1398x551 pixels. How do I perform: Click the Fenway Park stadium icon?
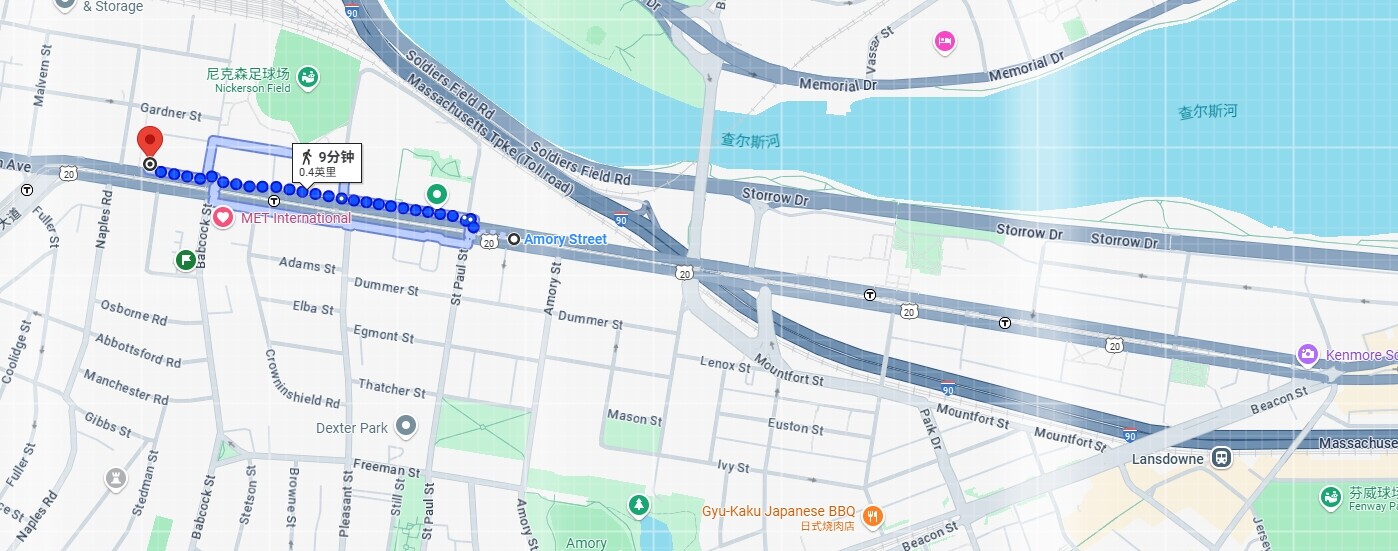click(x=1330, y=496)
